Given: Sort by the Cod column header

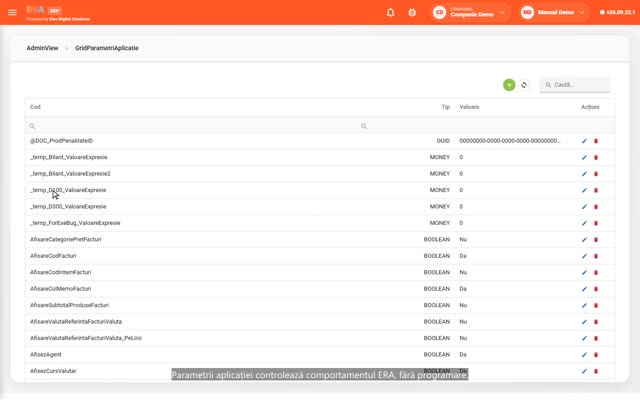Looking at the screenshot, I should point(35,107).
